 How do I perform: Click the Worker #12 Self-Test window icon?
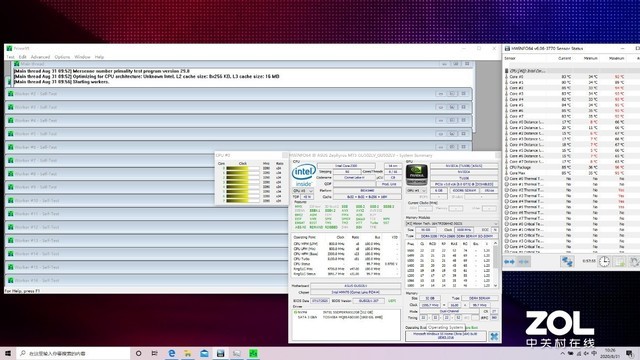[x=11, y=227]
